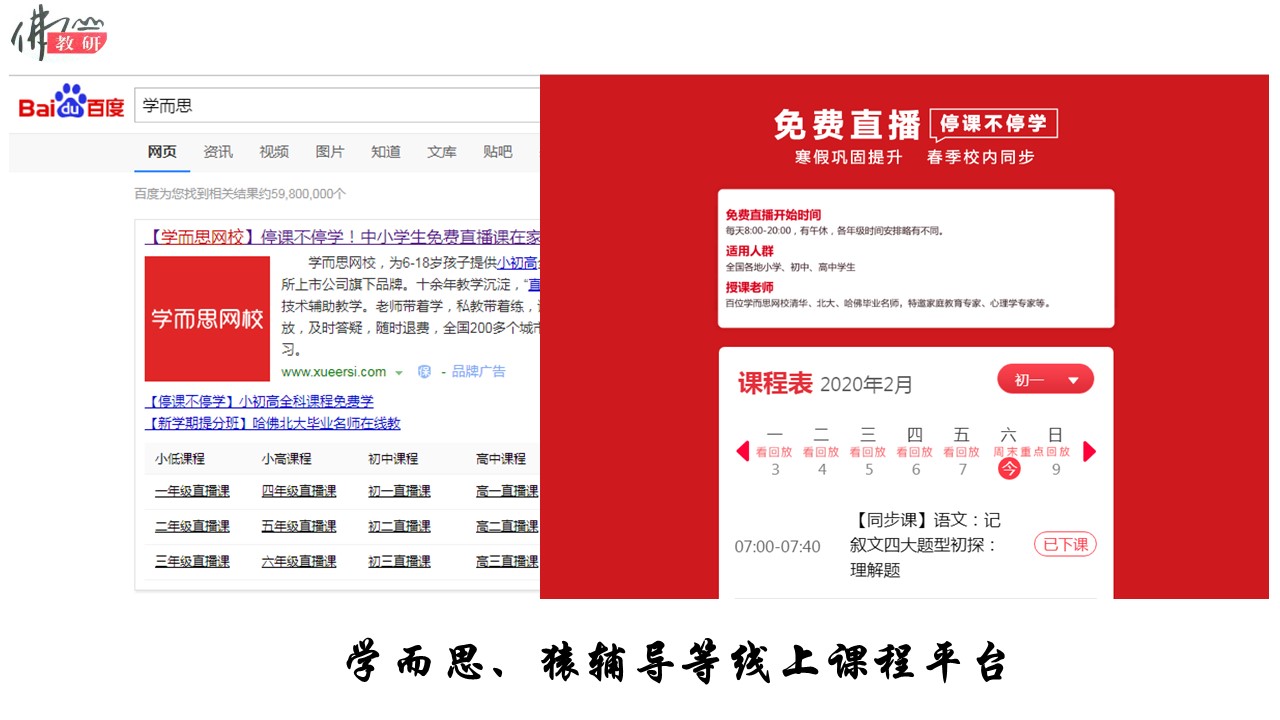Viewport: 1280px width, 720px height.
Task: Open the 四年级直播课 link
Action: tap(299, 491)
